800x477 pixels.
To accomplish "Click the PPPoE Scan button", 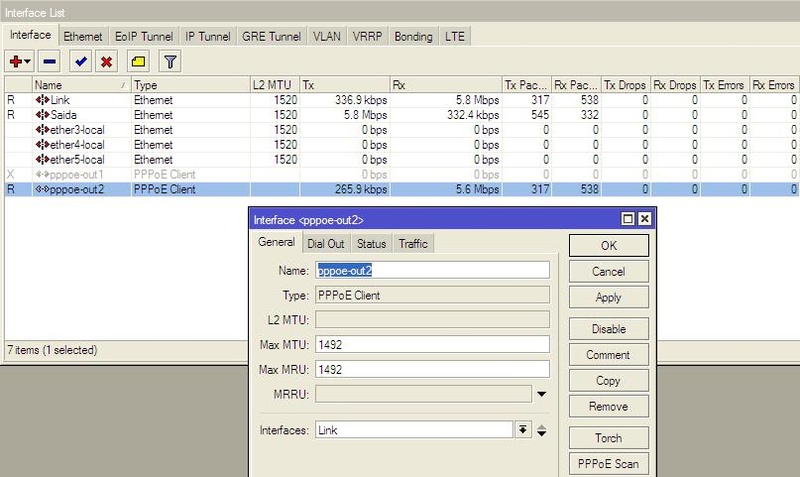I will coord(608,464).
